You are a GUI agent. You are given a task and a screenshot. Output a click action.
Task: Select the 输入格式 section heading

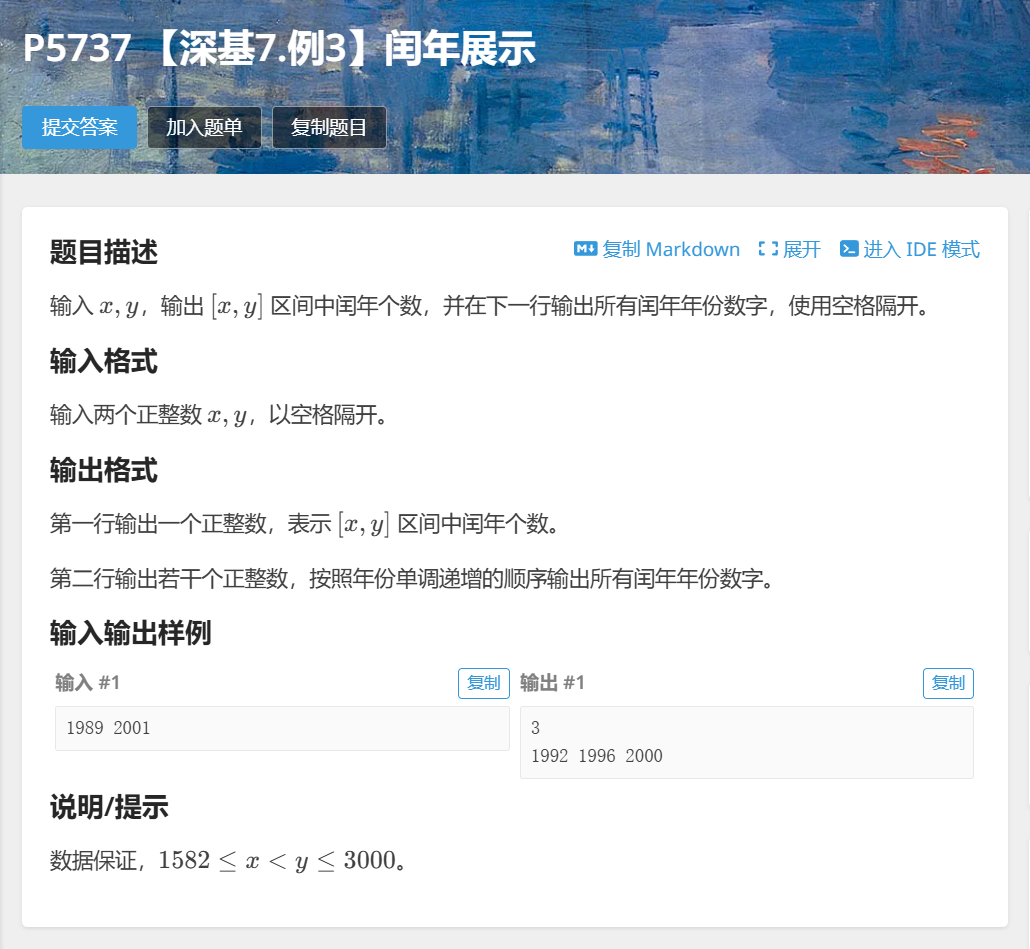tap(104, 361)
